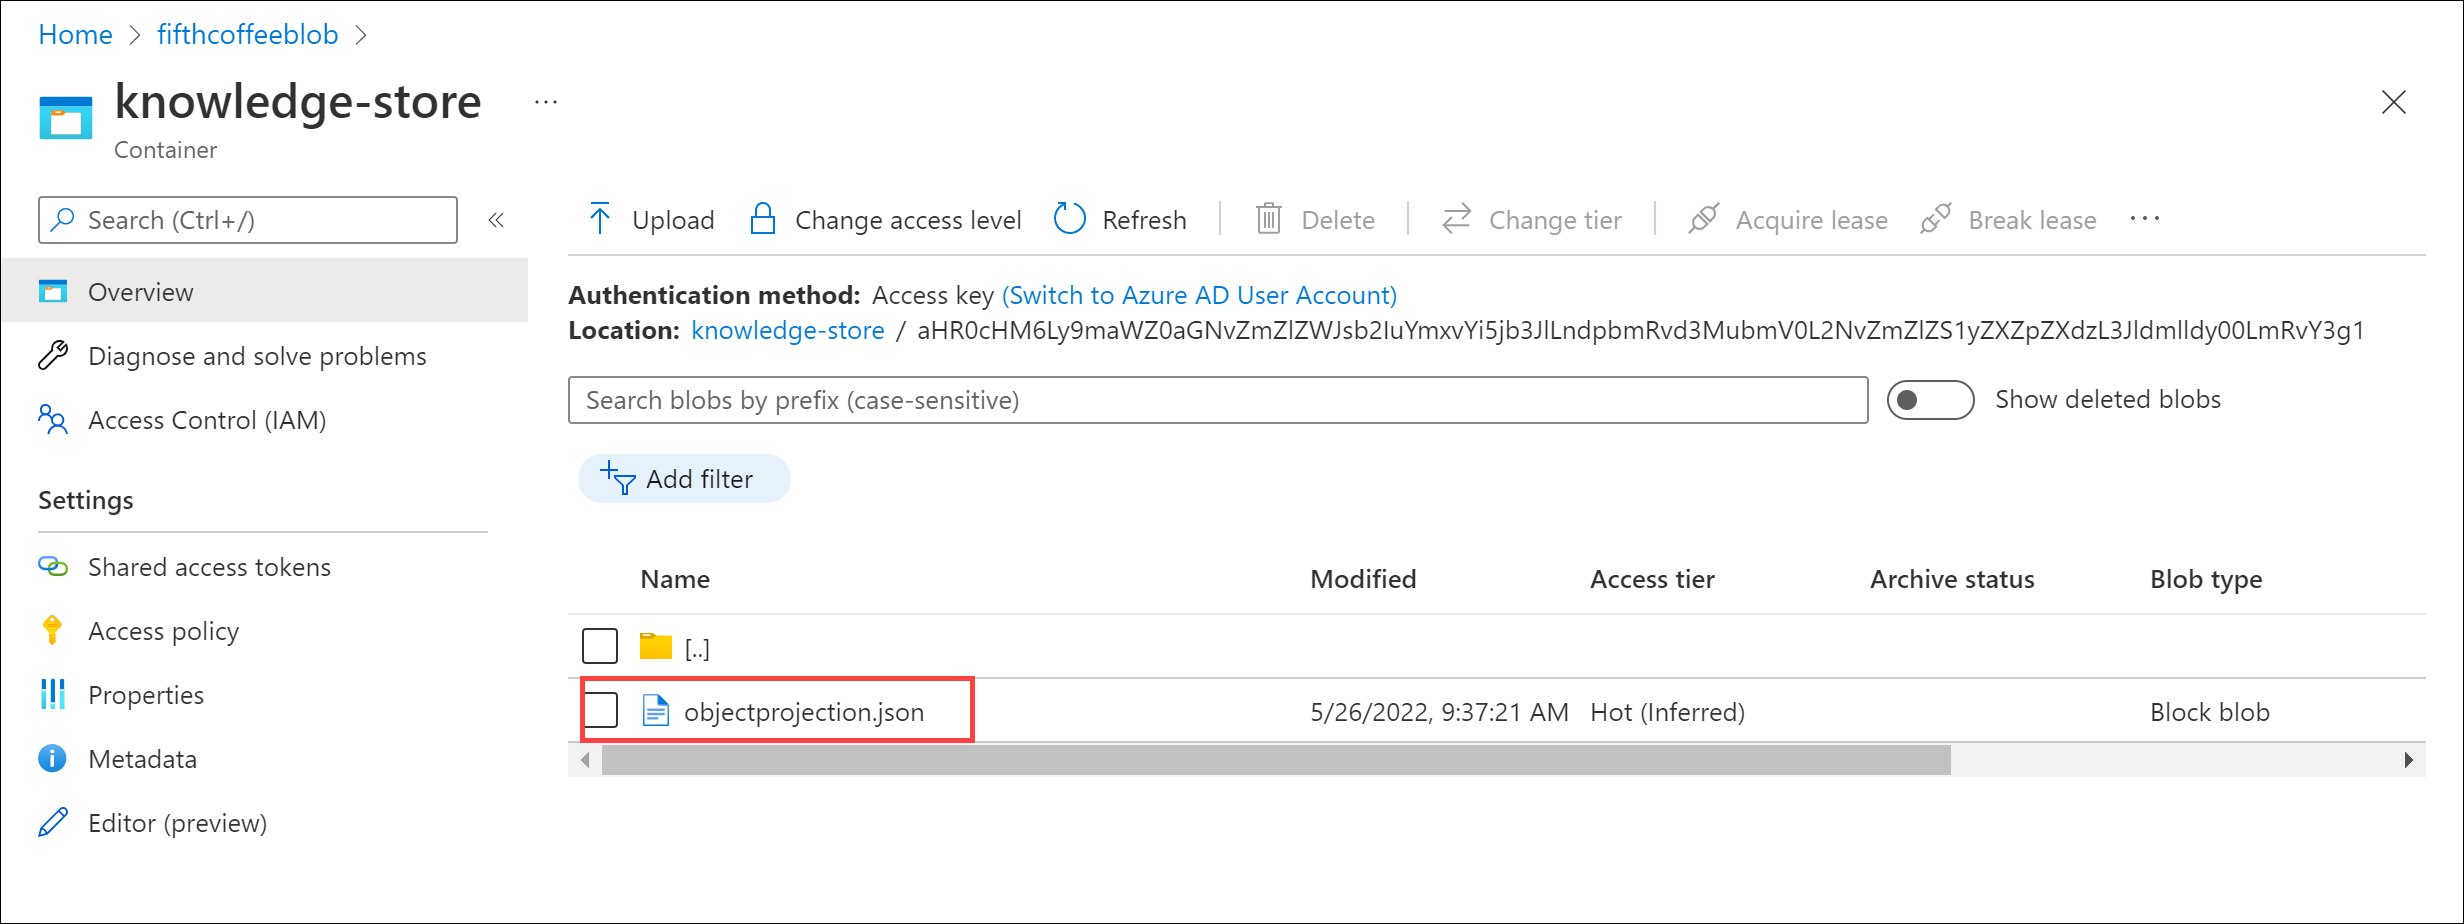2464x924 pixels.
Task: Open Editor (preview) page
Action: 178,823
